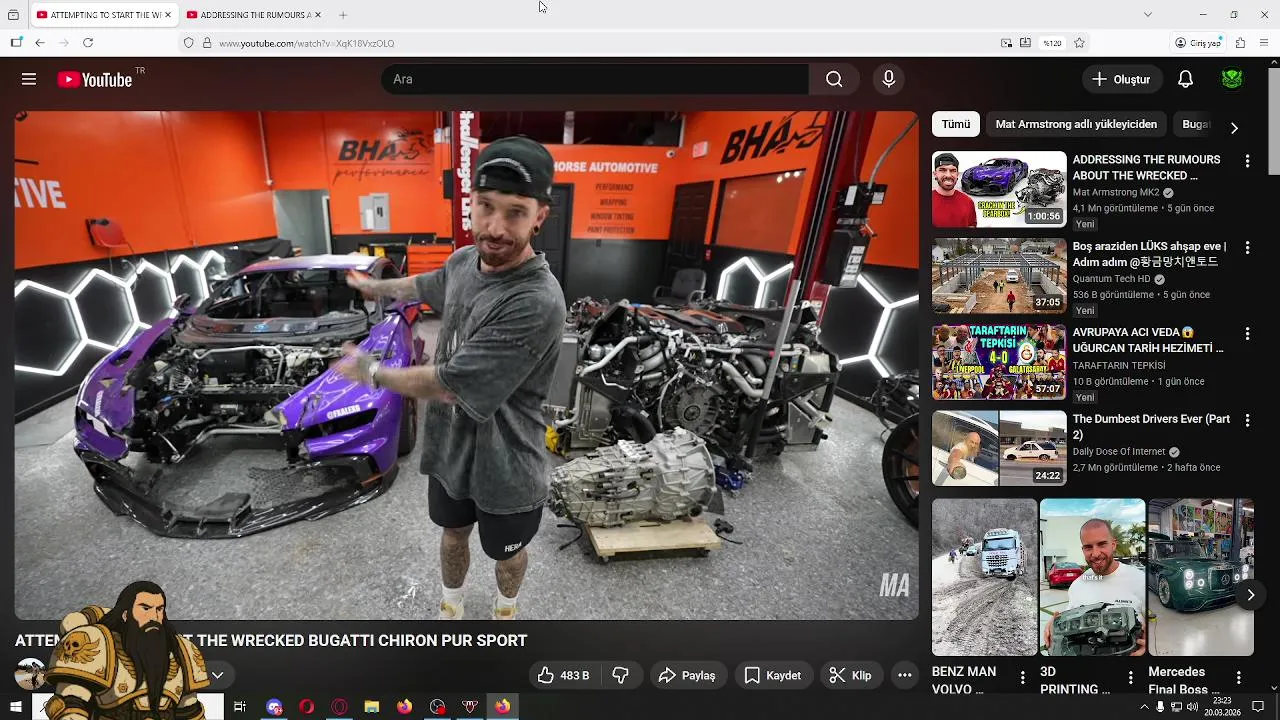
Task: Open options for The Dumbest Drivers Ever
Action: 1247,421
